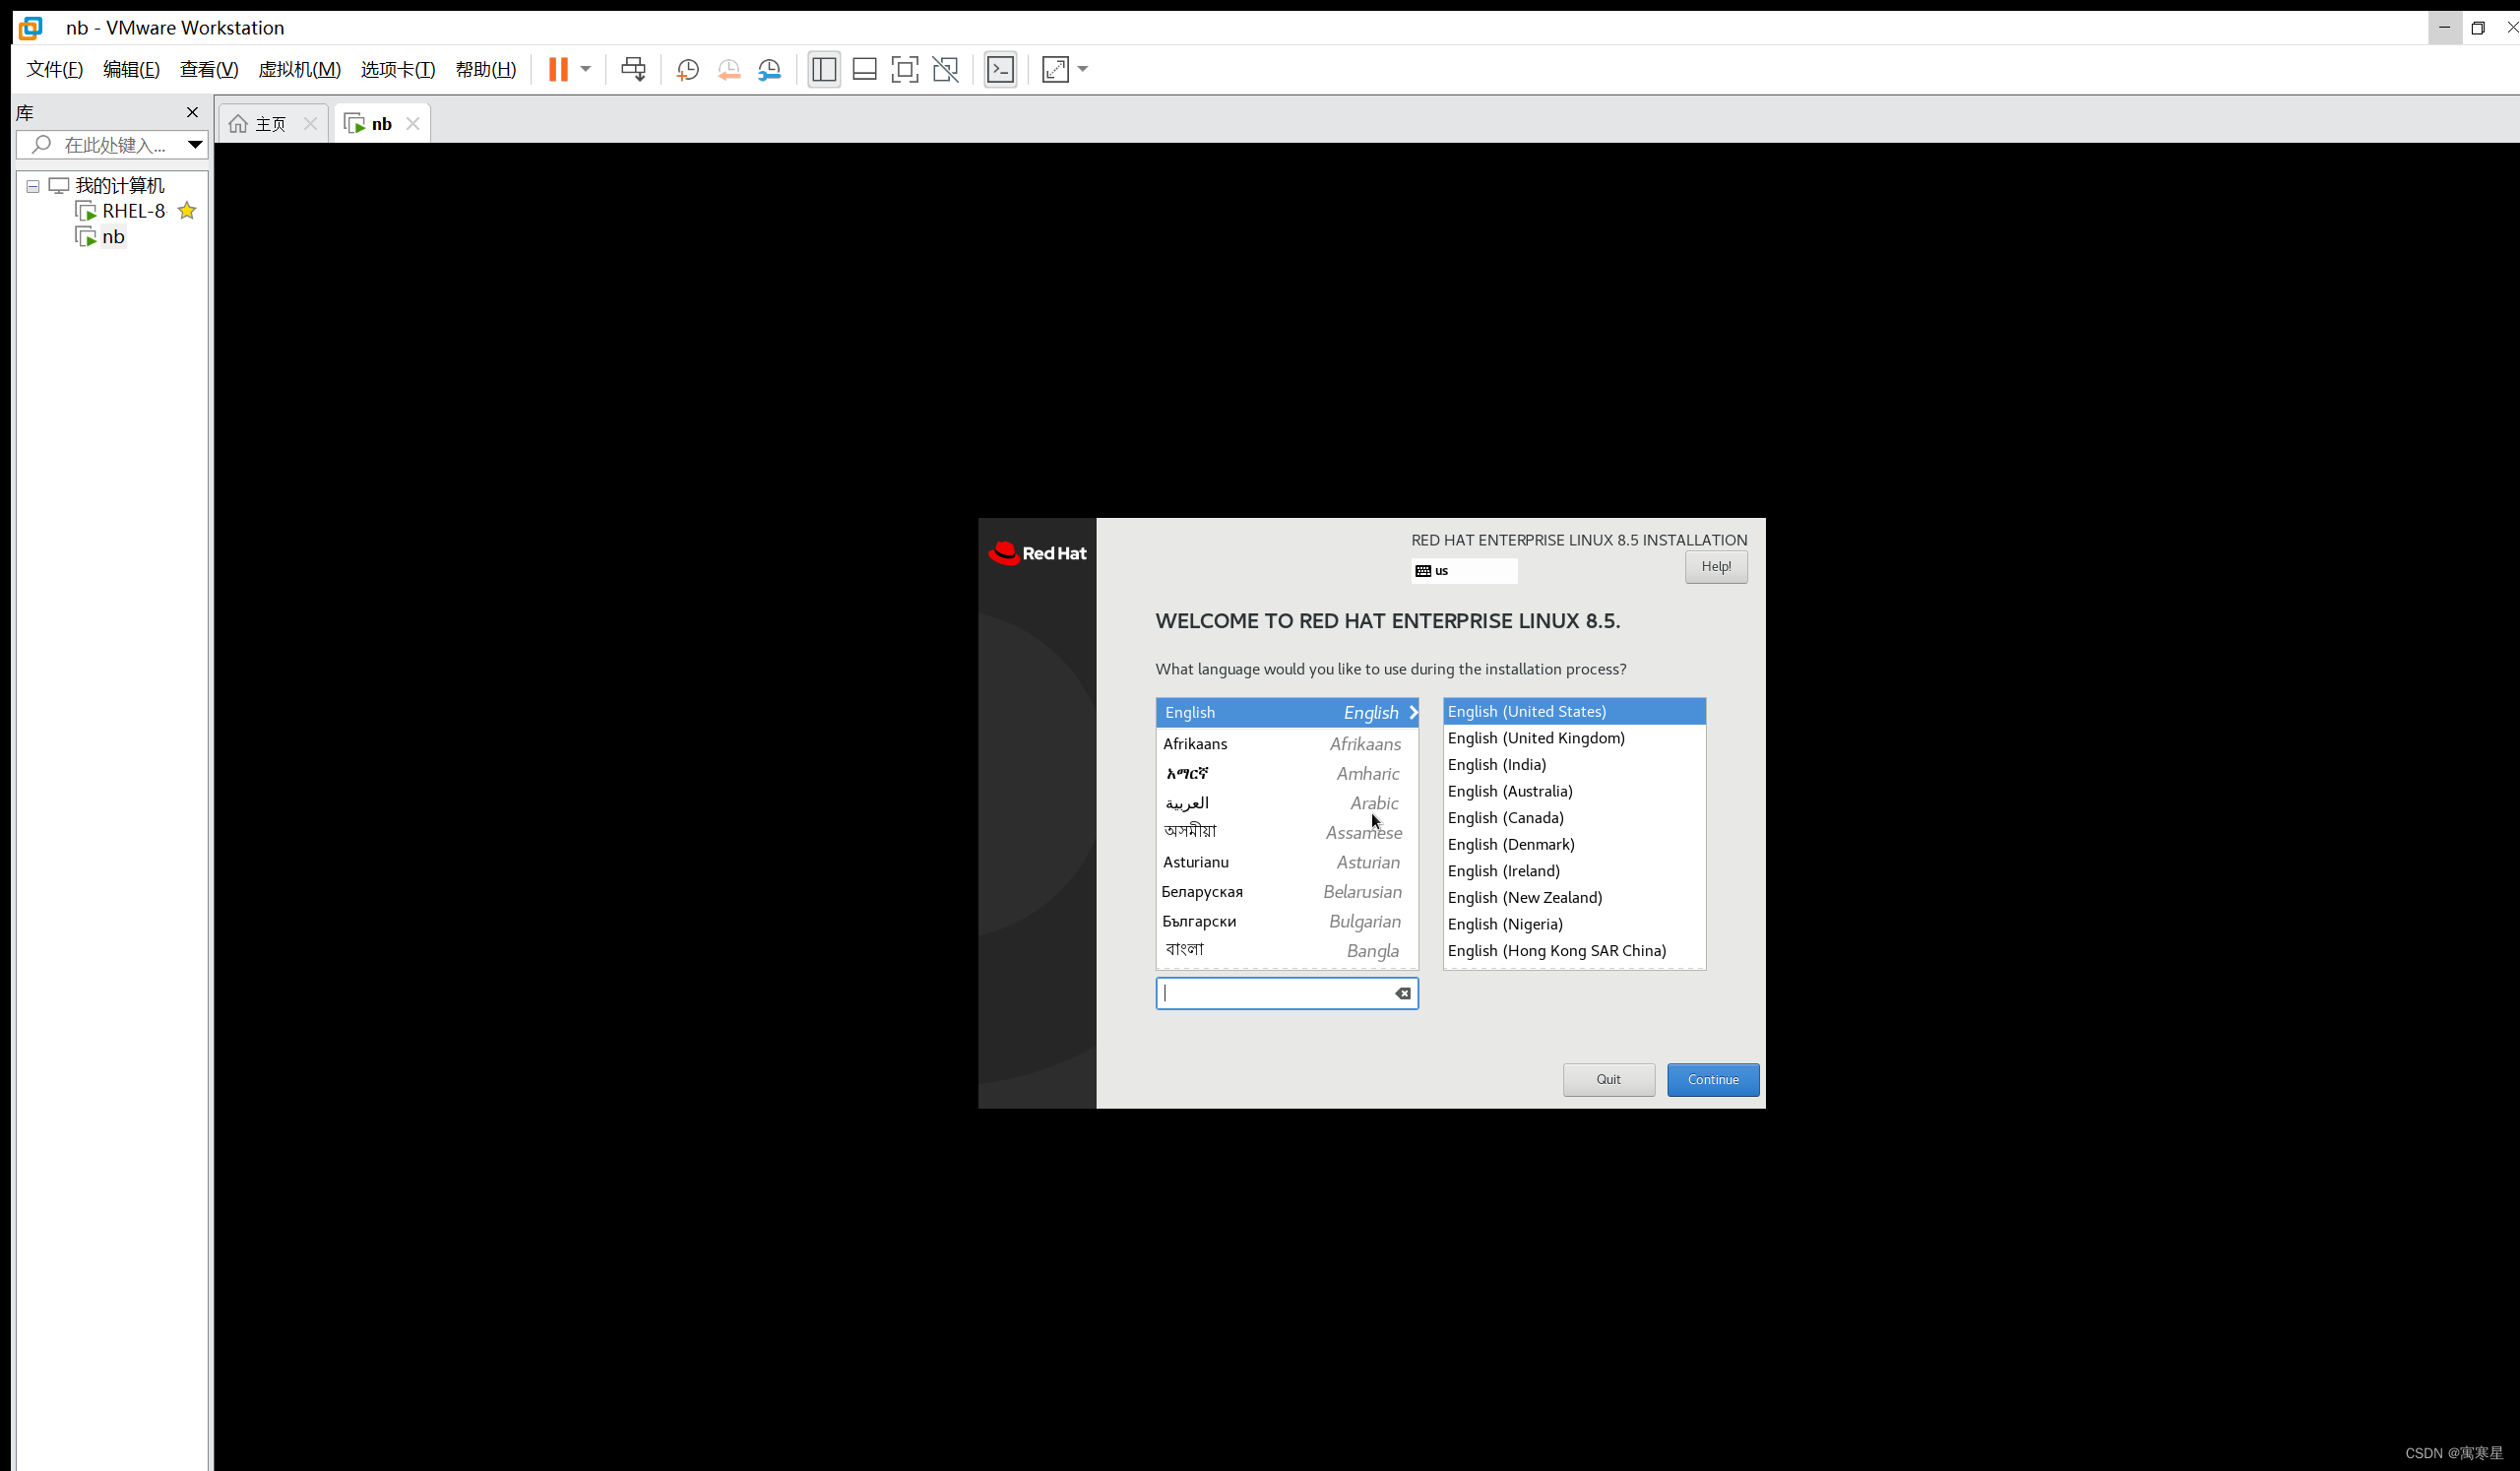Click the VMware Workstation app icon
Screen dimensions: 2520x1471
(x=31, y=28)
